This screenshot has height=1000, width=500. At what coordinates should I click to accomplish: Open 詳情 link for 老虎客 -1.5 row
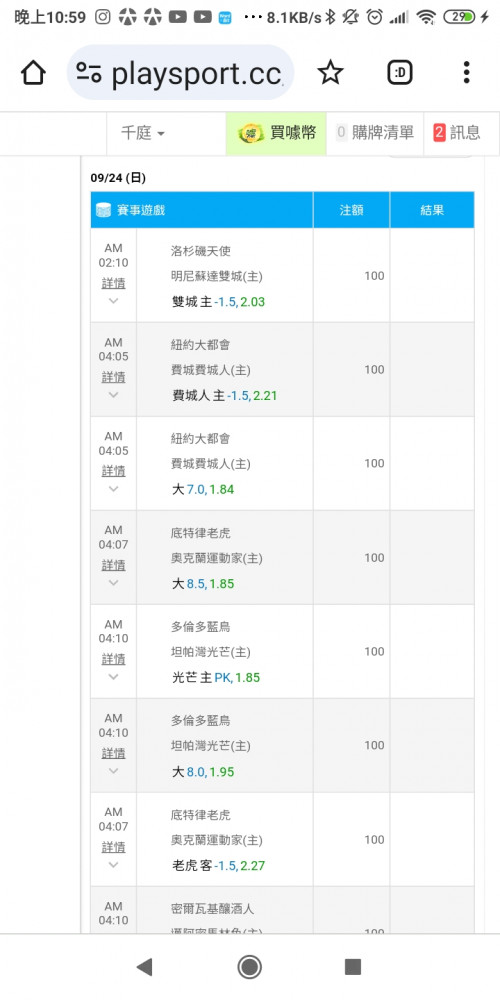(114, 847)
